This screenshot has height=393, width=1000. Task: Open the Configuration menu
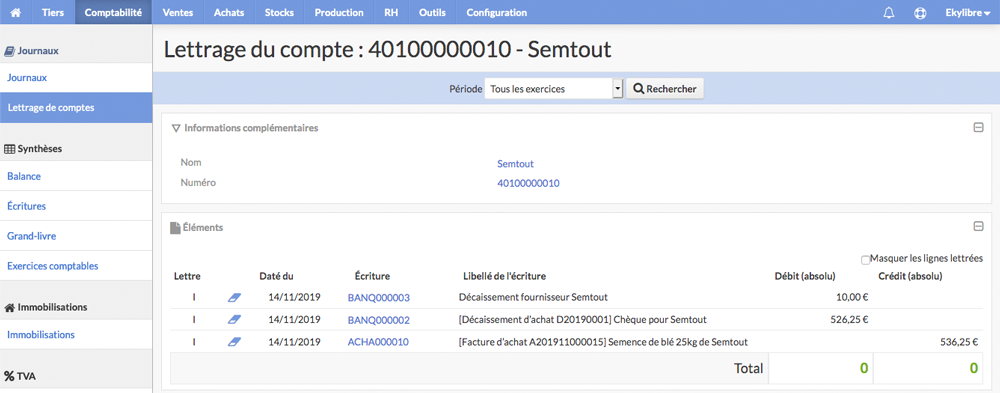(x=497, y=12)
